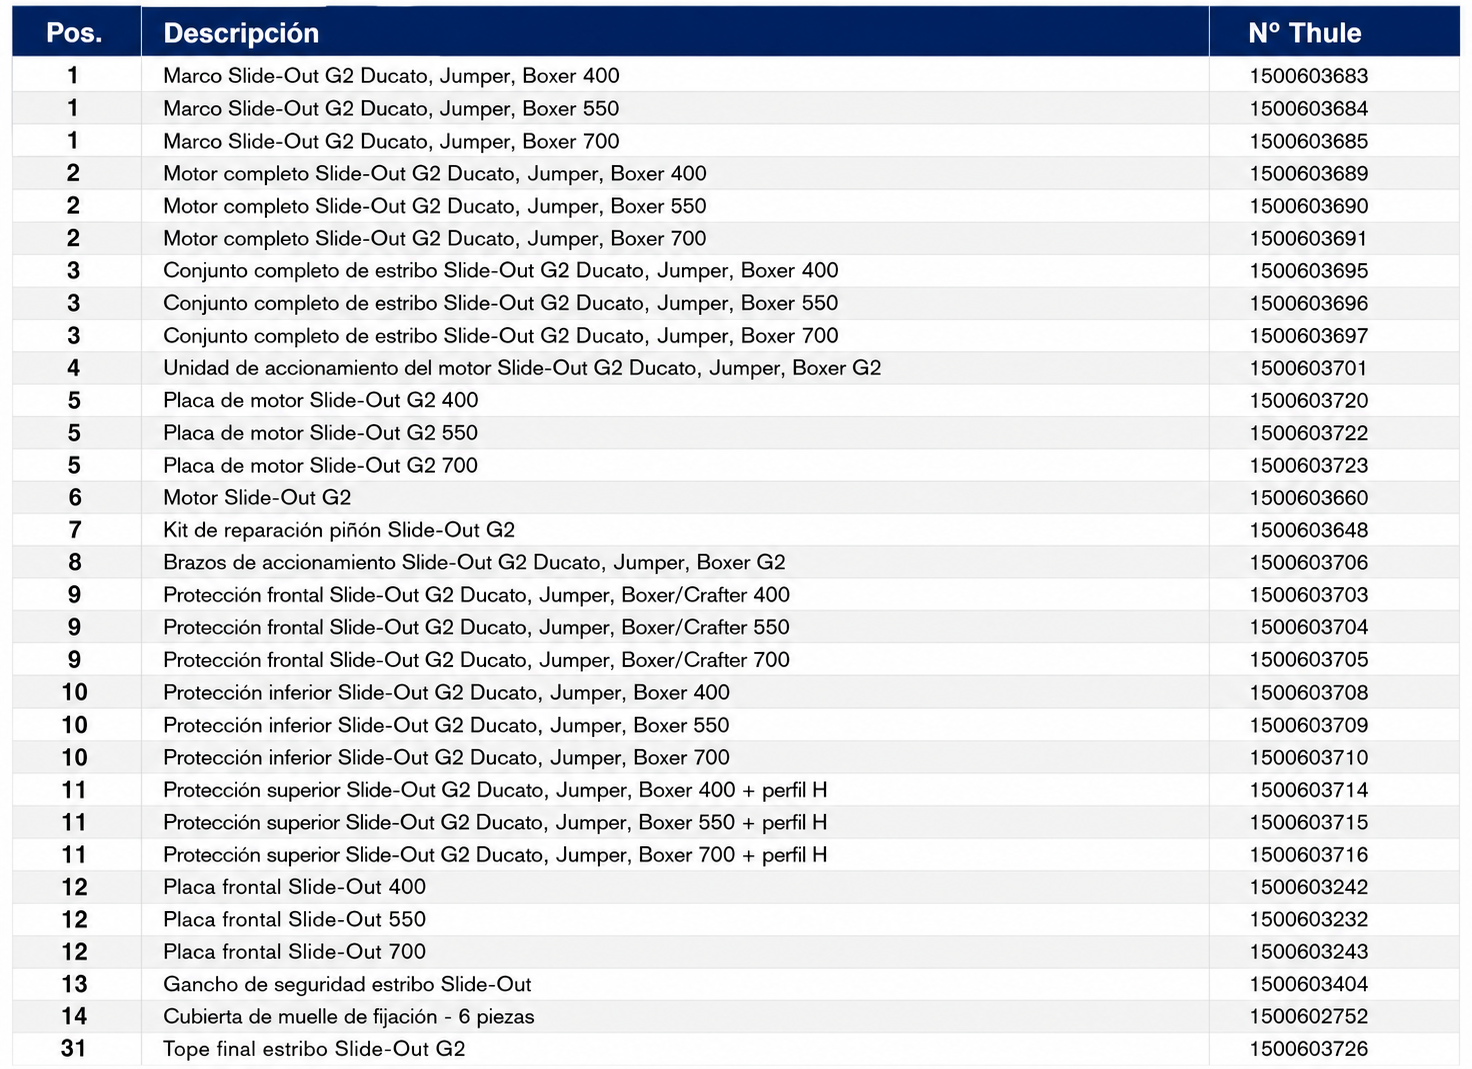Click part number 1500603709

click(1308, 725)
